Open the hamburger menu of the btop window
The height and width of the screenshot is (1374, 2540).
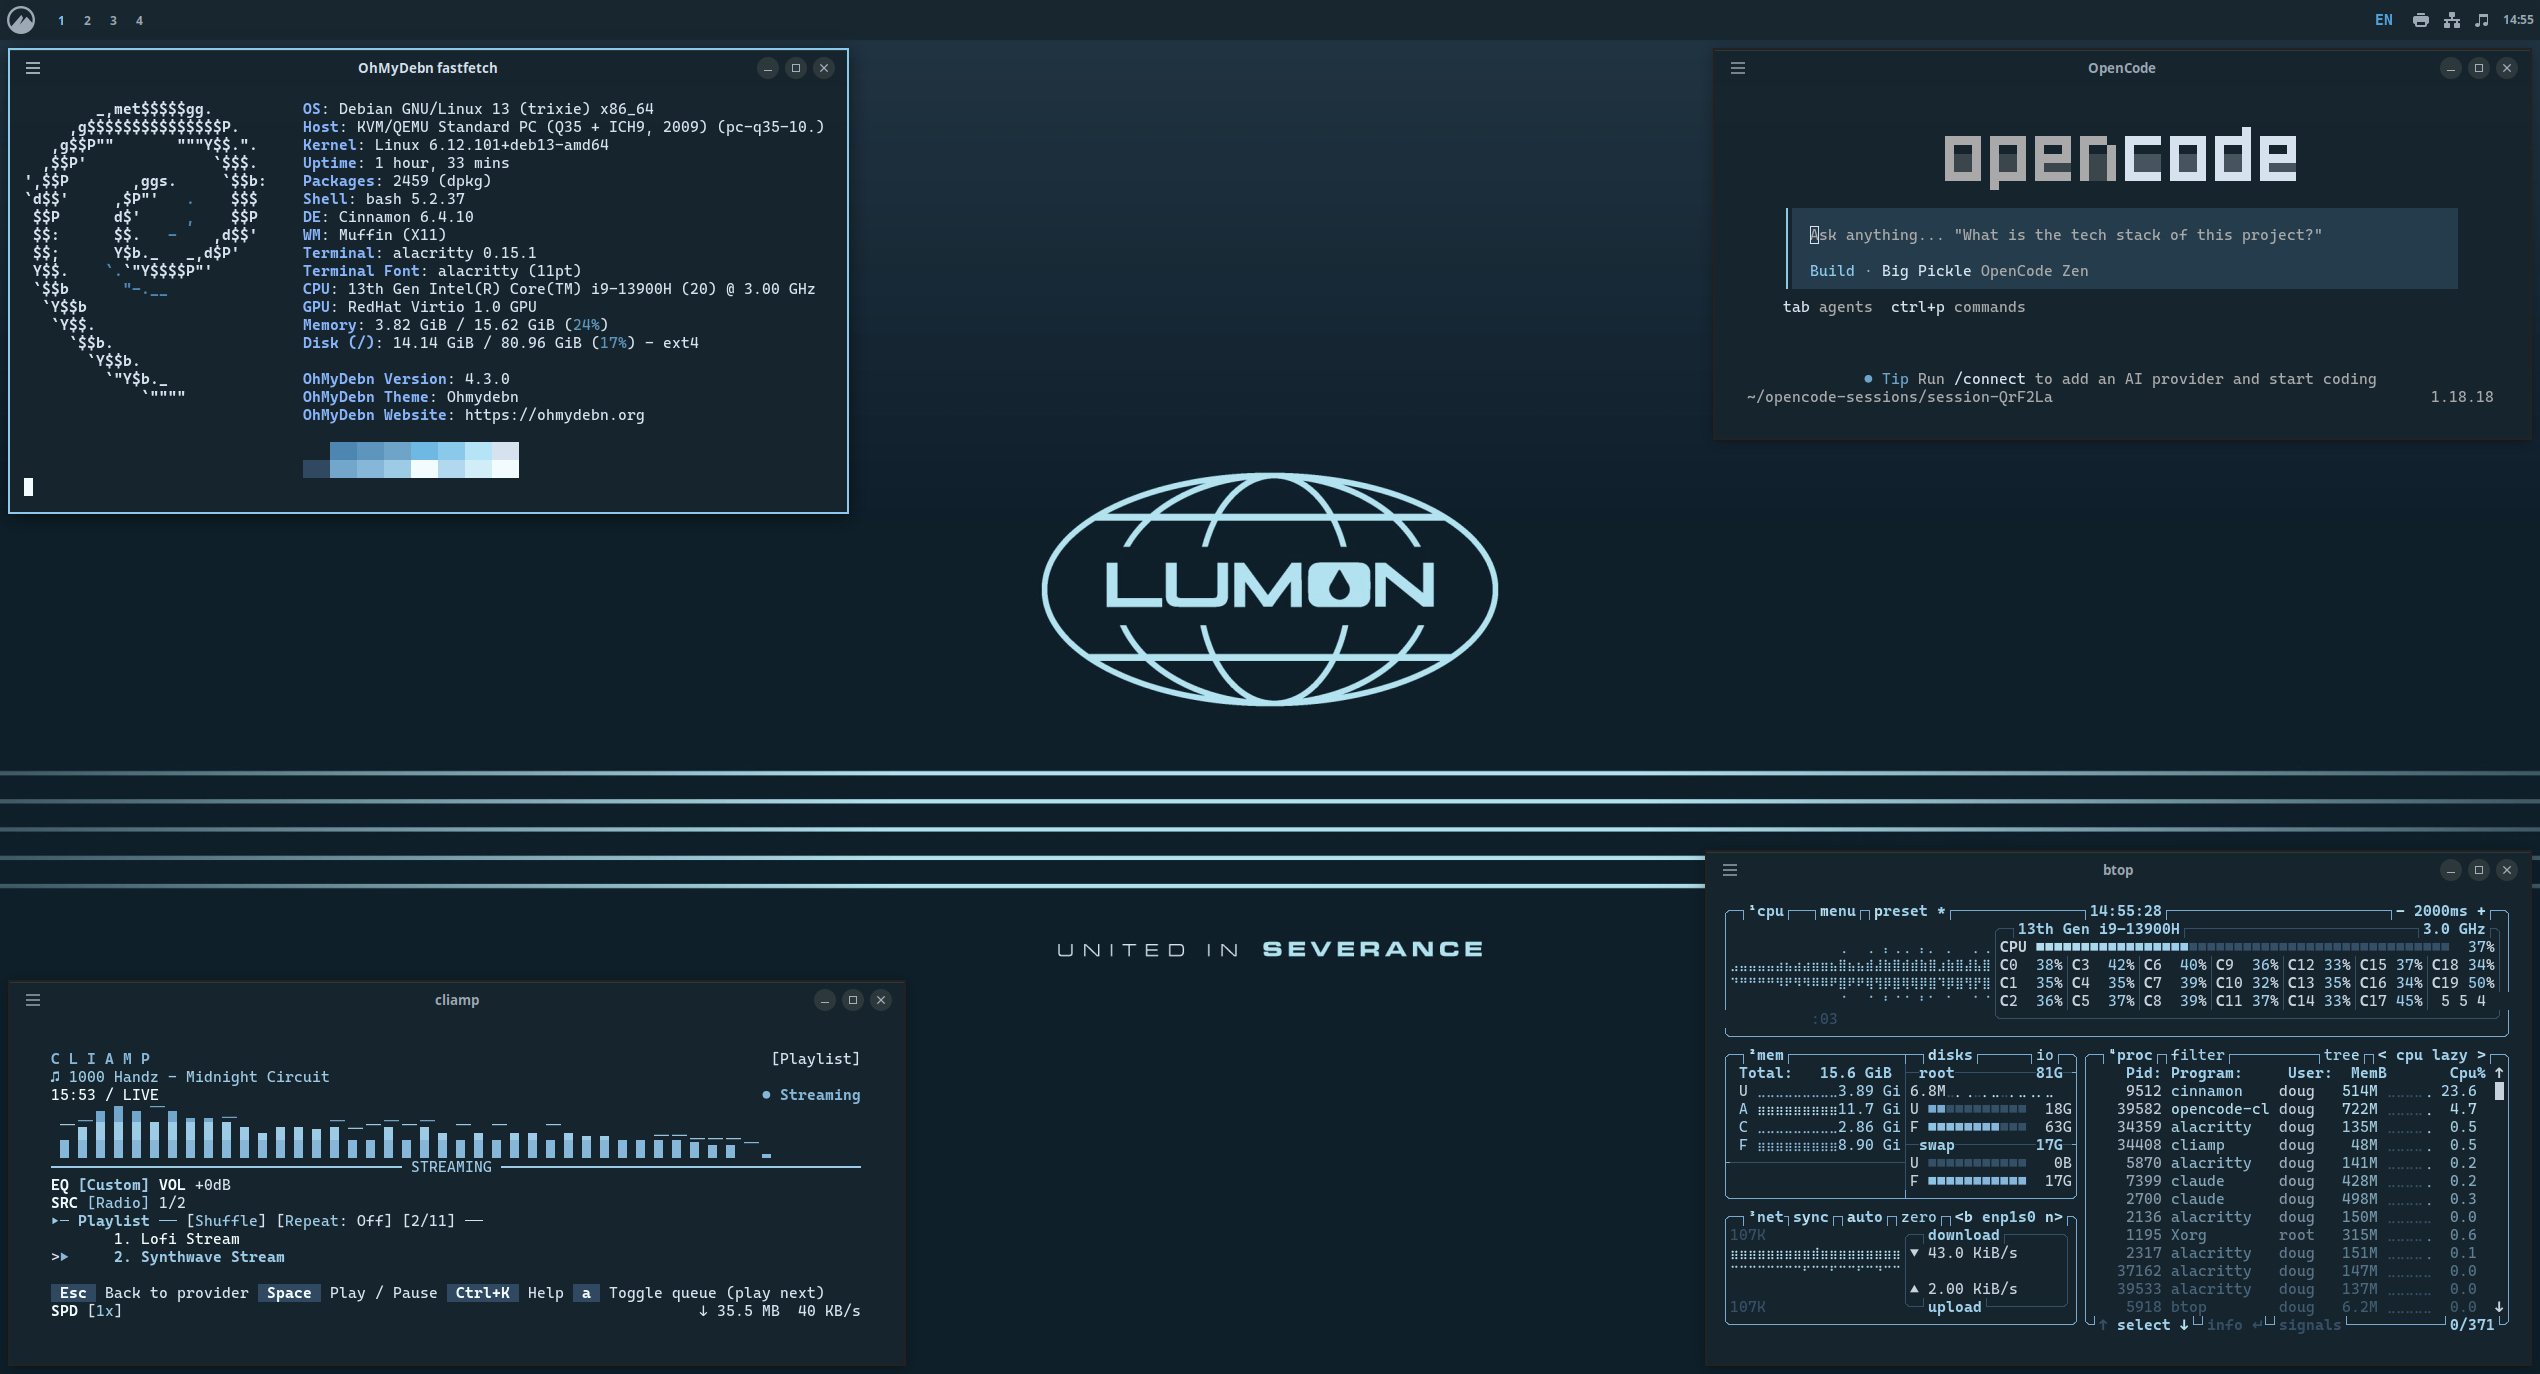[1730, 870]
